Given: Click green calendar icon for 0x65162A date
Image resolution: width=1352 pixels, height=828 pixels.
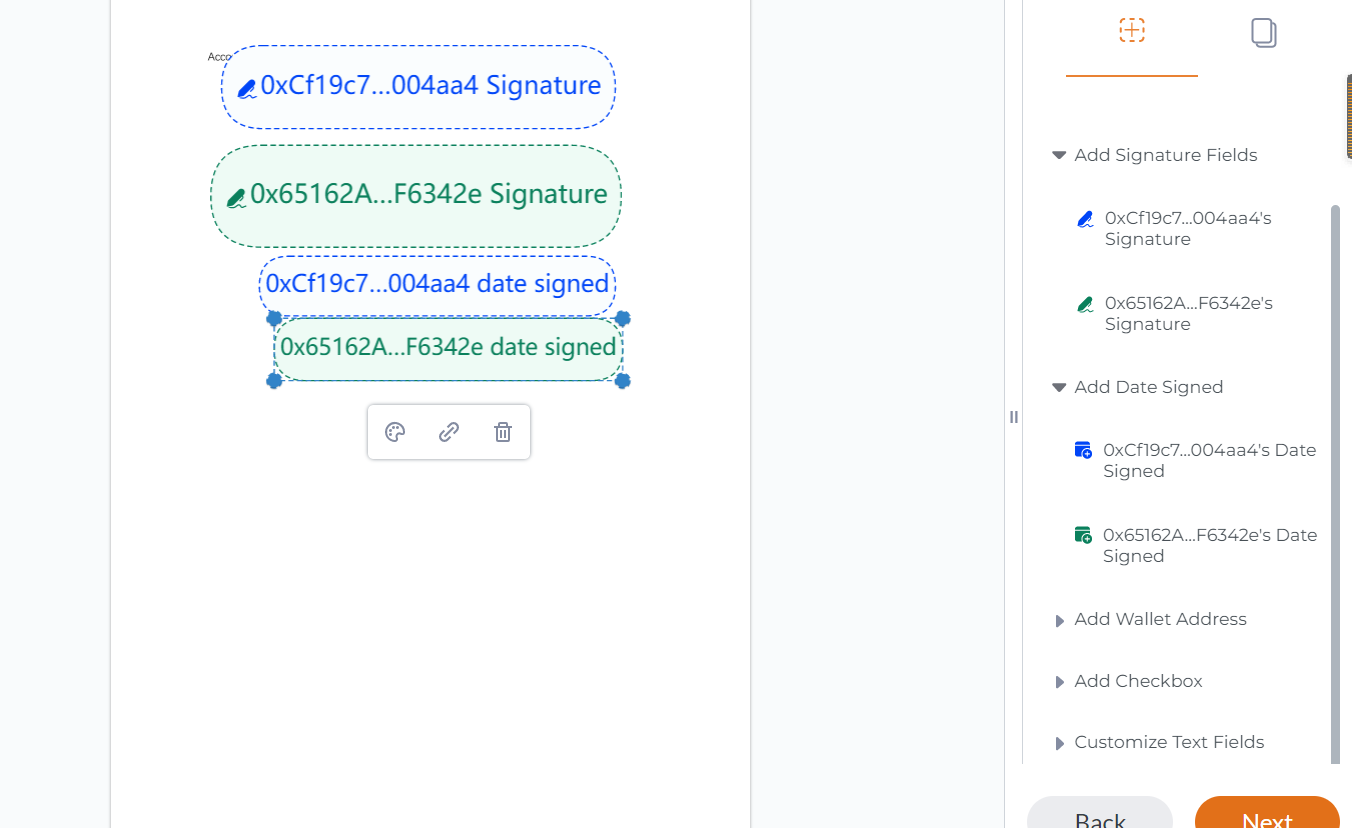Looking at the screenshot, I should pos(1083,535).
